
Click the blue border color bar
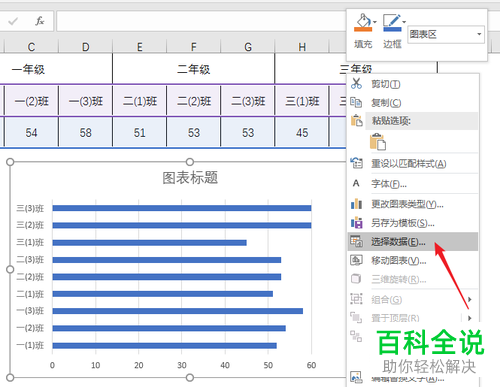click(x=392, y=30)
